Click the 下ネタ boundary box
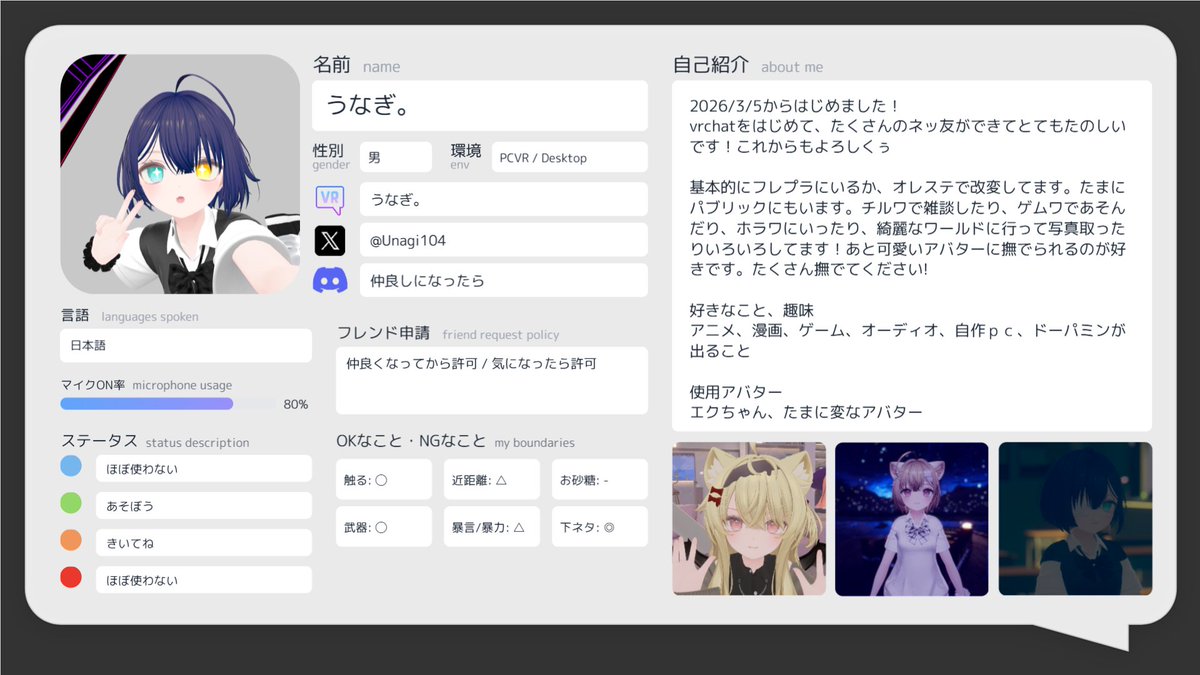Image resolution: width=1200 pixels, height=675 pixels. pos(600,527)
